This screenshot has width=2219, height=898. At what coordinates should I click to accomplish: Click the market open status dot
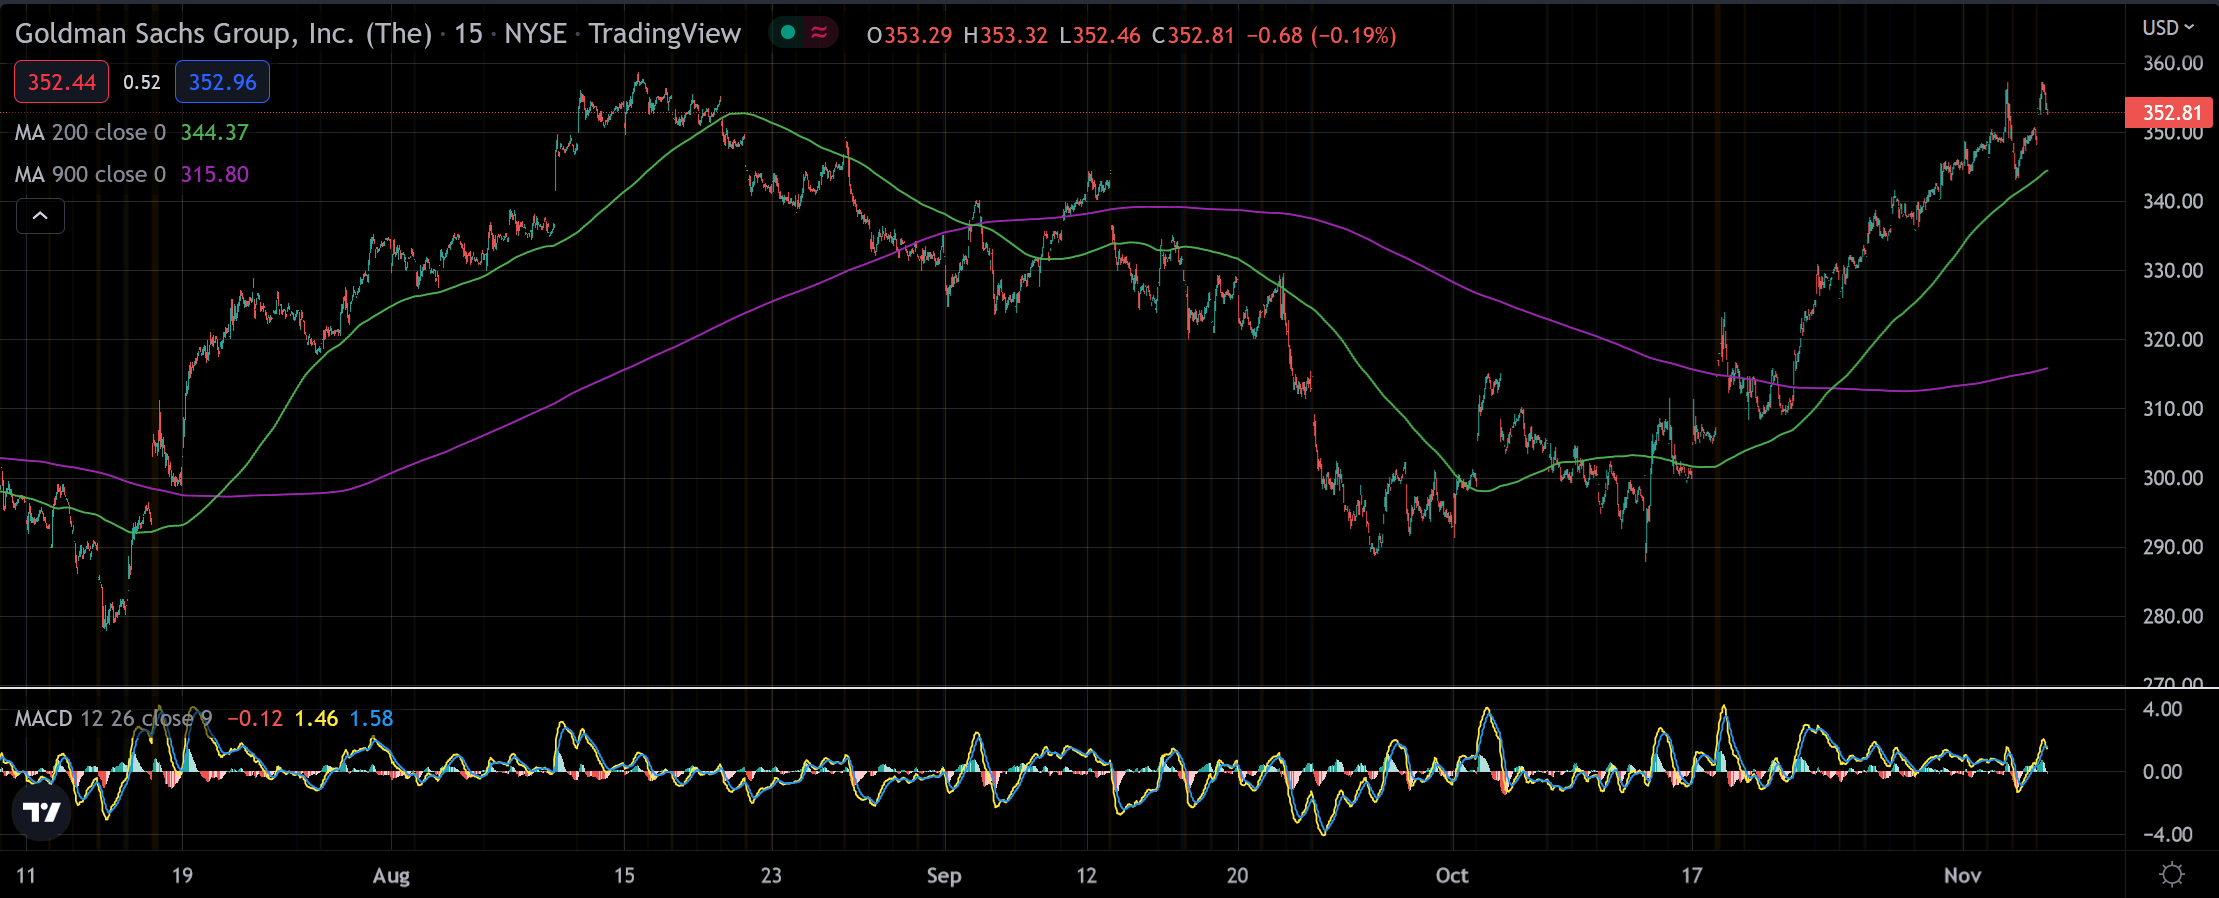[788, 33]
